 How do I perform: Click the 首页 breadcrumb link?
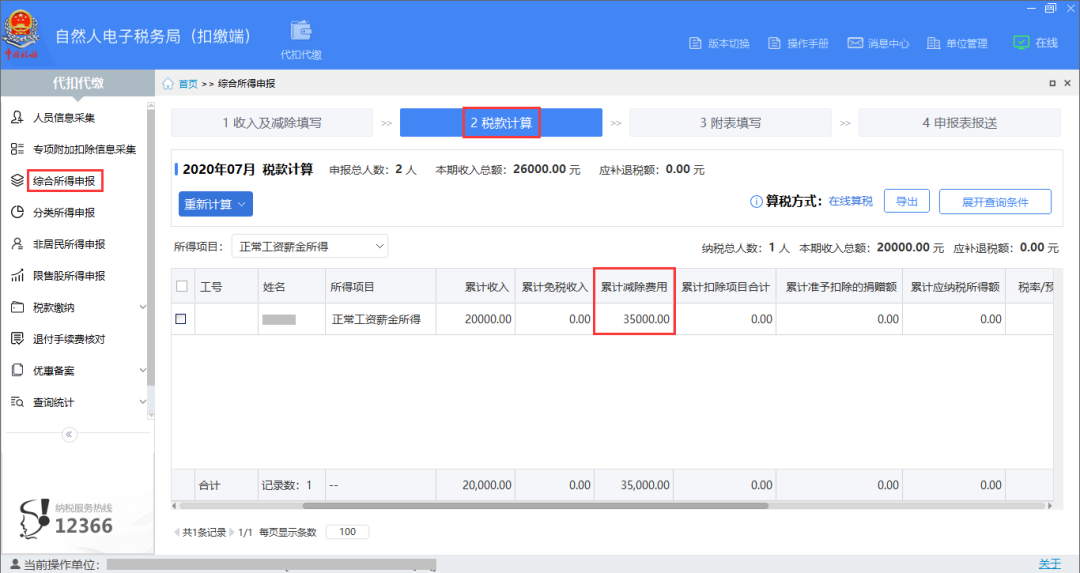coord(188,84)
